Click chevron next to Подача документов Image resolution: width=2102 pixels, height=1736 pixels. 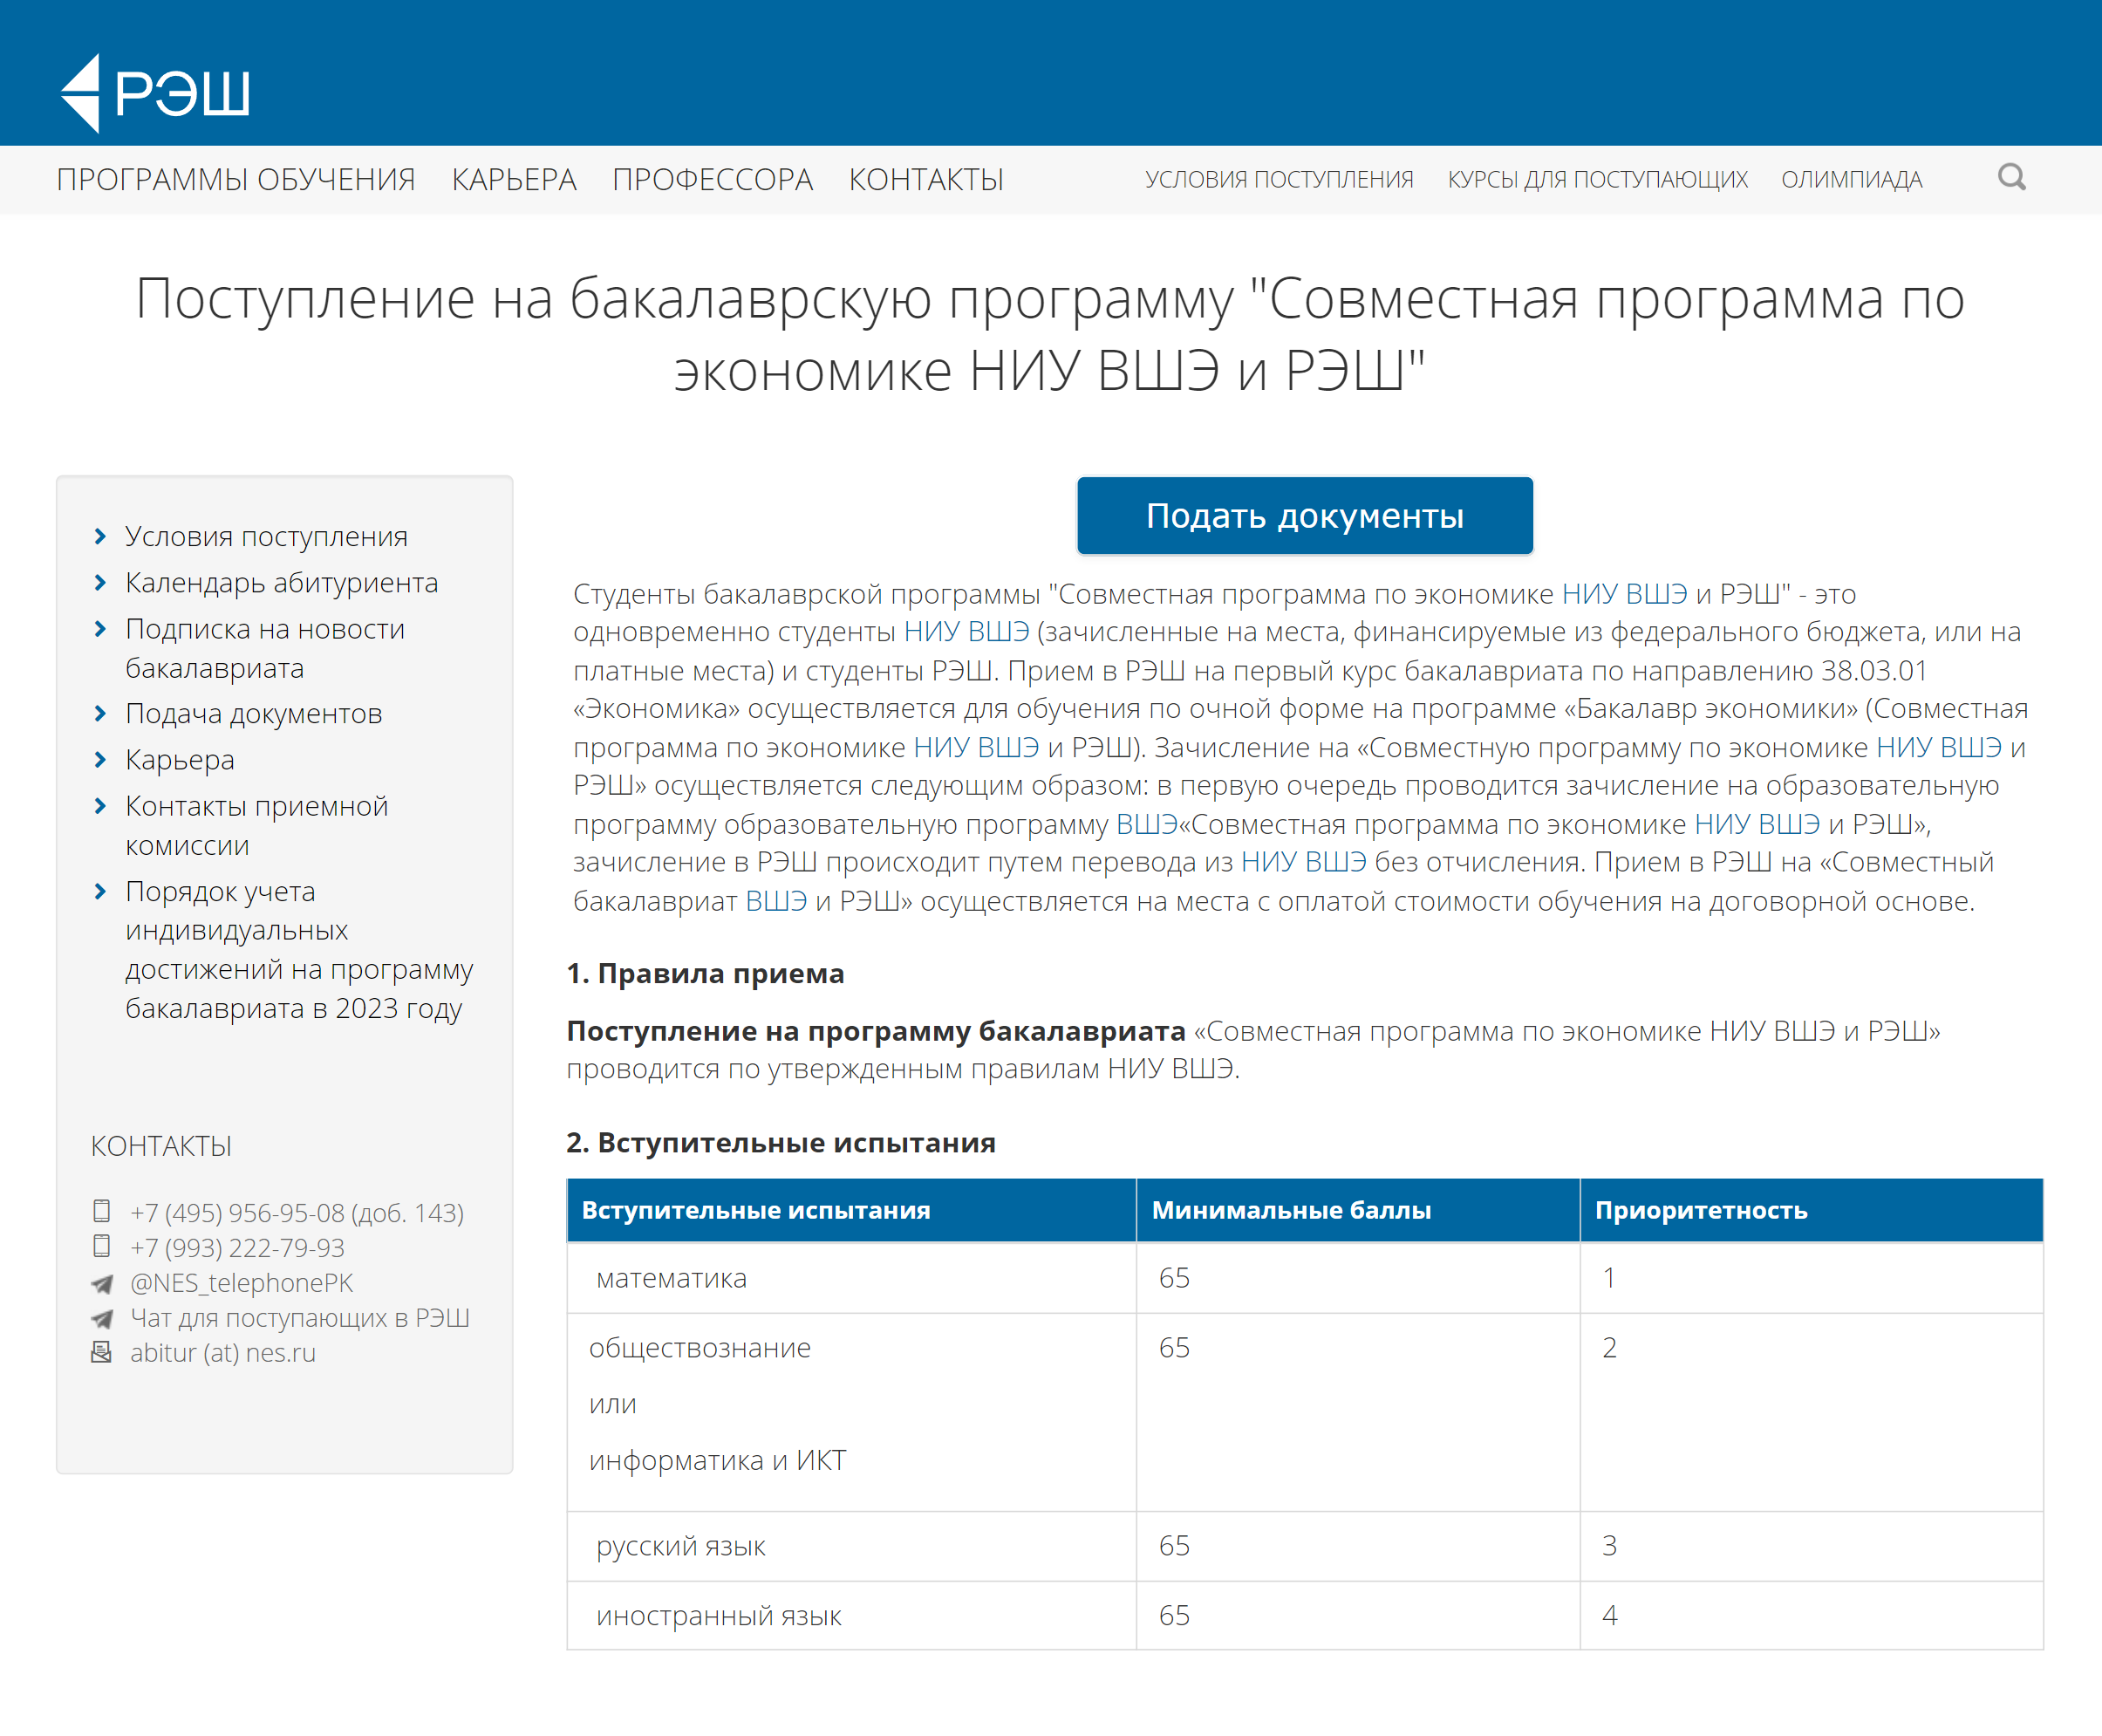pos(100,713)
